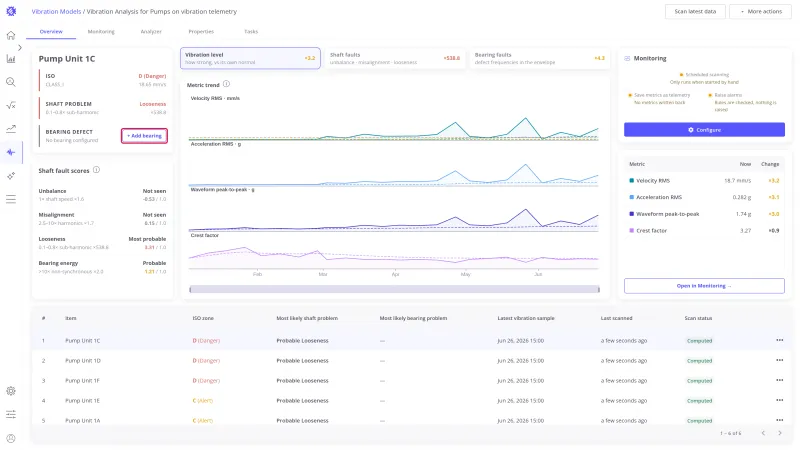Image resolution: width=800 pixels, height=450 pixels.
Task: Click the light blue Acceleration RMS swatch
Action: [x=632, y=197]
